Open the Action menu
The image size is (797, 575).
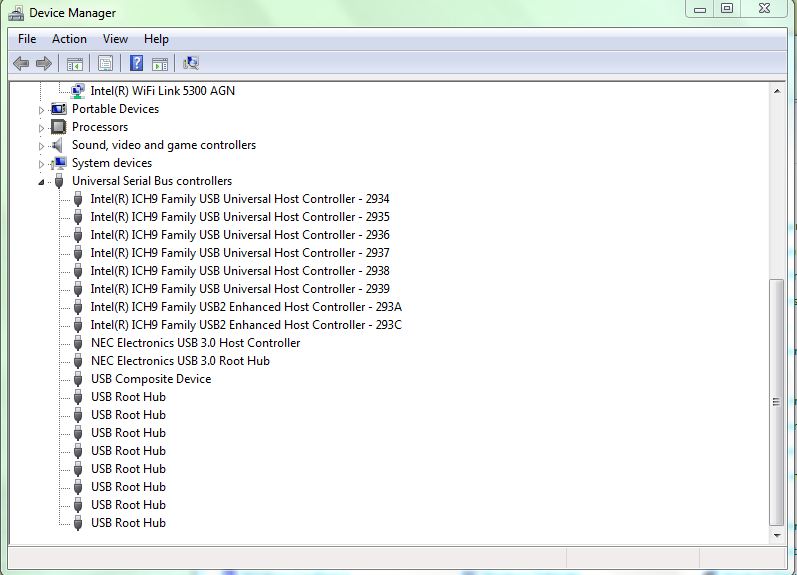pyautogui.click(x=69, y=39)
